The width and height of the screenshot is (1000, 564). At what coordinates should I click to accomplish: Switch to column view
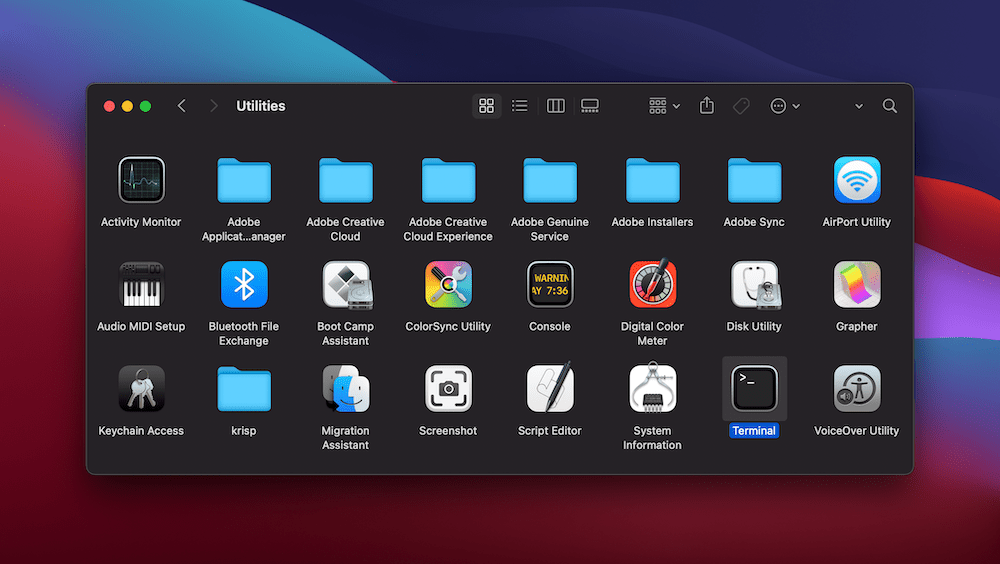click(x=555, y=106)
